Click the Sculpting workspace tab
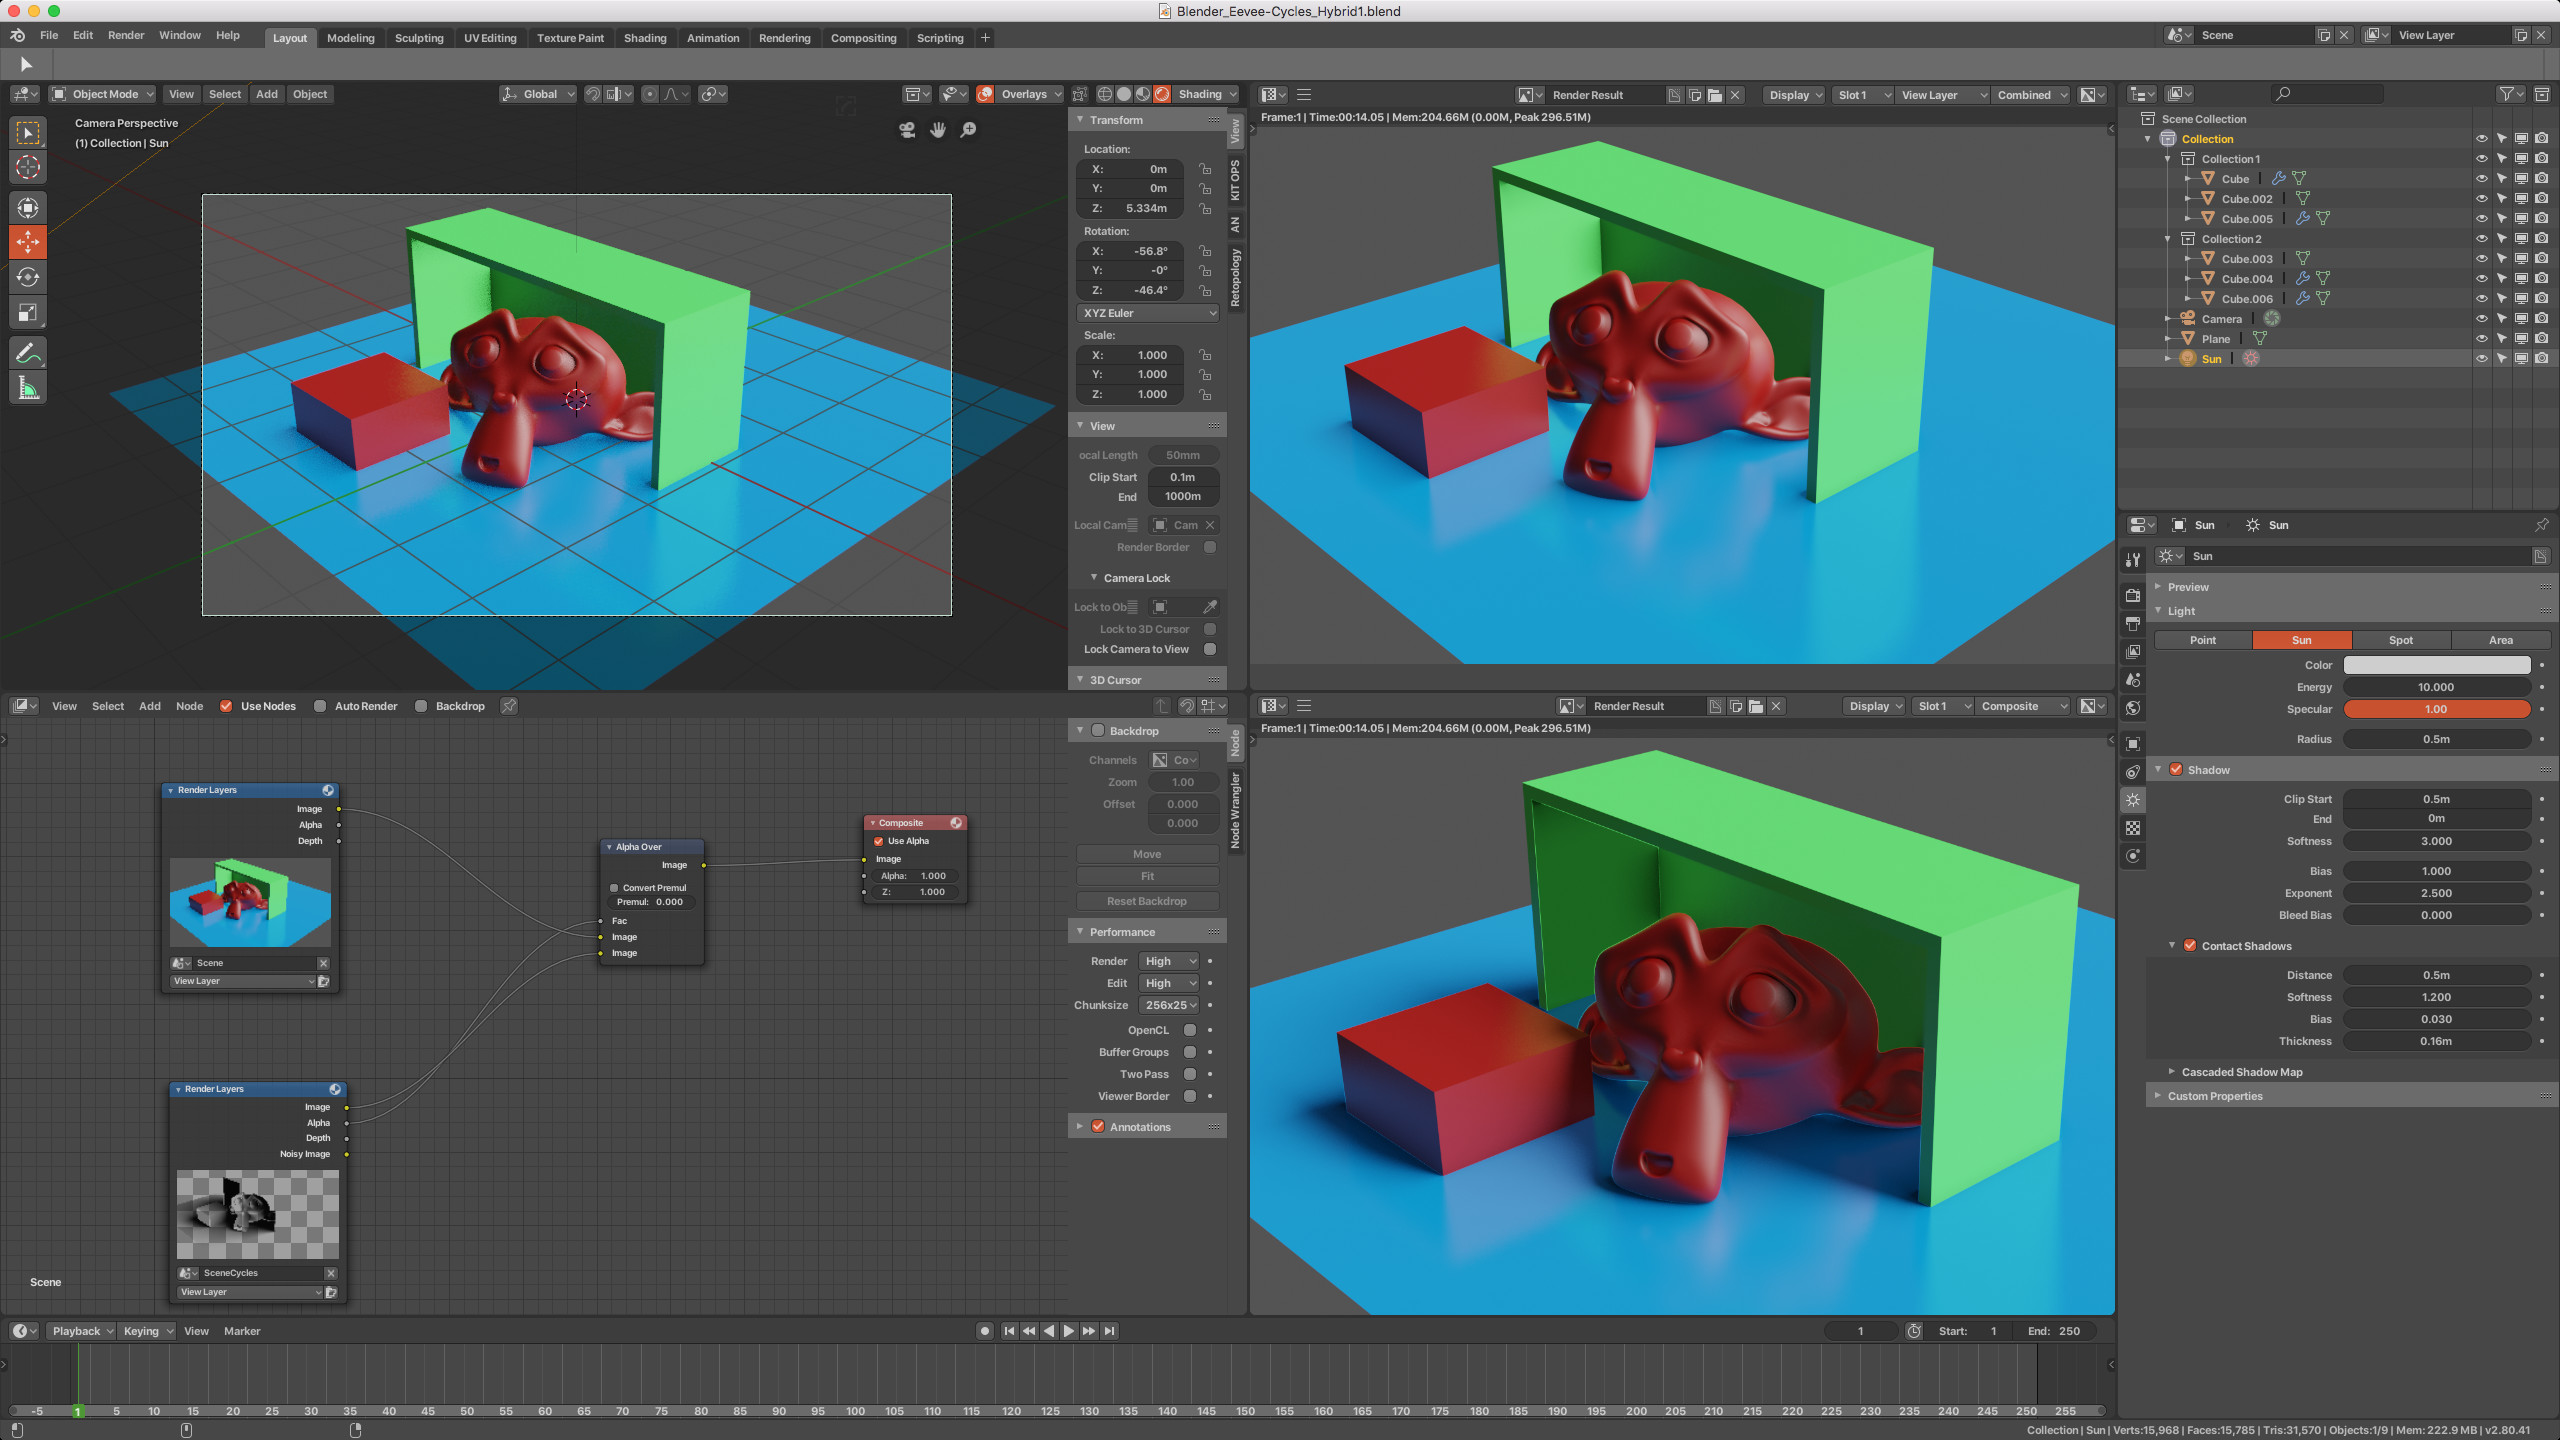 click(x=418, y=39)
